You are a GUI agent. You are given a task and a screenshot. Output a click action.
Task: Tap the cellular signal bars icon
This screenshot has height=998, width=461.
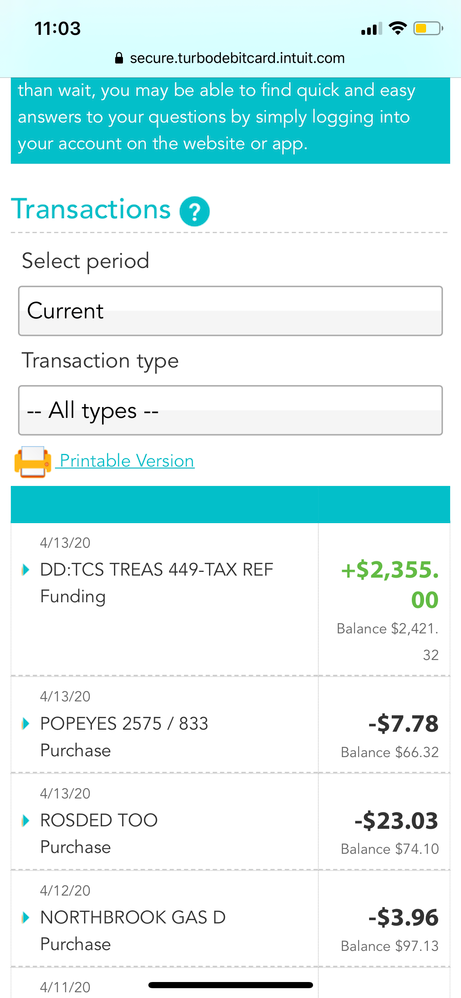[x=371, y=29]
